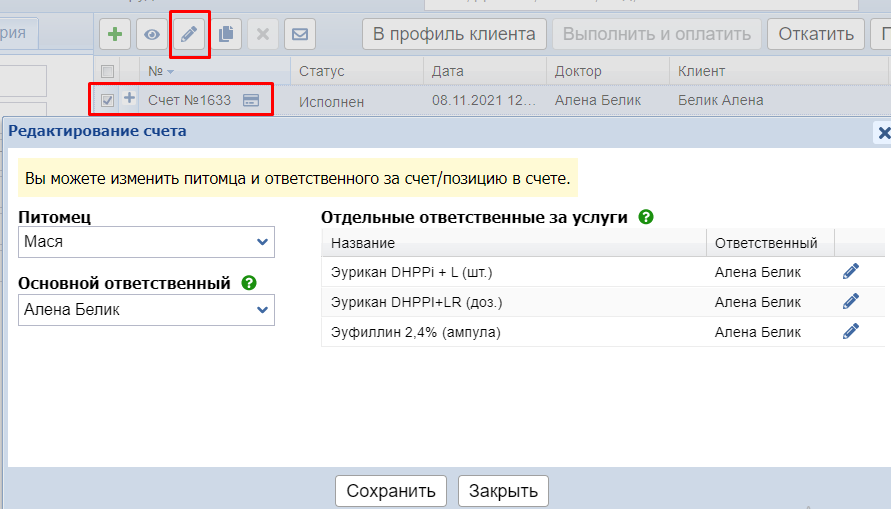Viewport: 891px width, 509px height.
Task: Click the envelope send email icon
Action: click(x=299, y=34)
